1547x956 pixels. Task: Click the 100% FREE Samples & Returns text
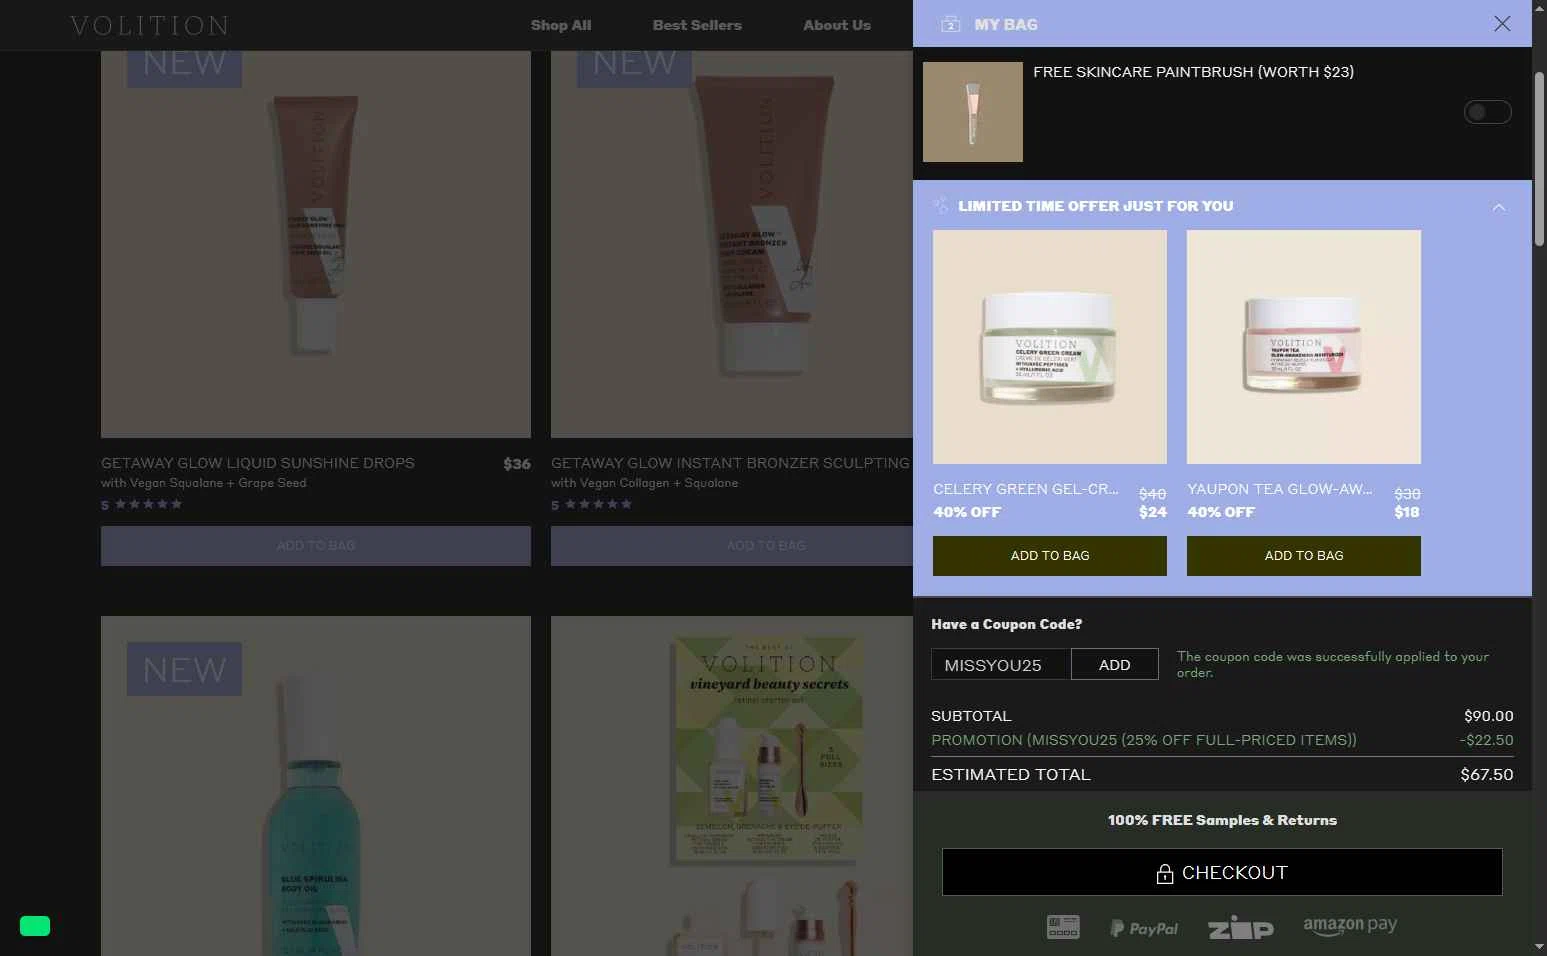click(x=1222, y=820)
